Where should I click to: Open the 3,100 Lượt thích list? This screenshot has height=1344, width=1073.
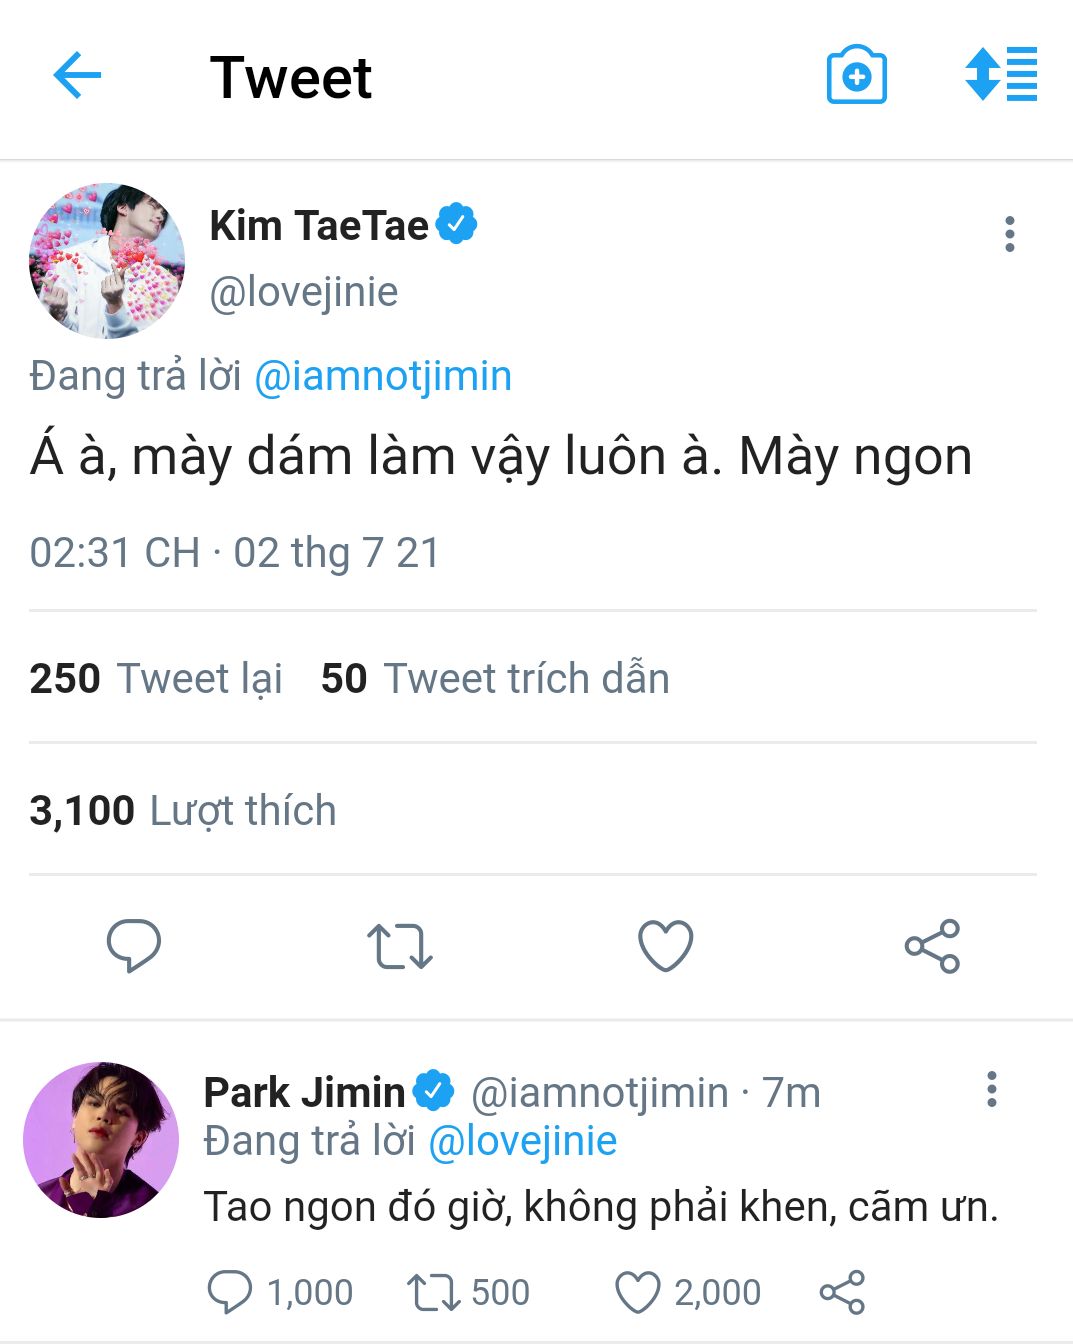coord(183,810)
